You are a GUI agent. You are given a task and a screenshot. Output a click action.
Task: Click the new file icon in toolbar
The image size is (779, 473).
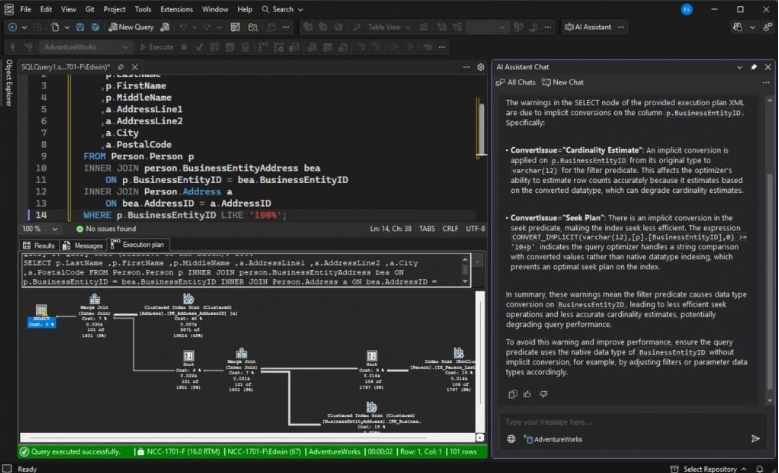coord(55,27)
